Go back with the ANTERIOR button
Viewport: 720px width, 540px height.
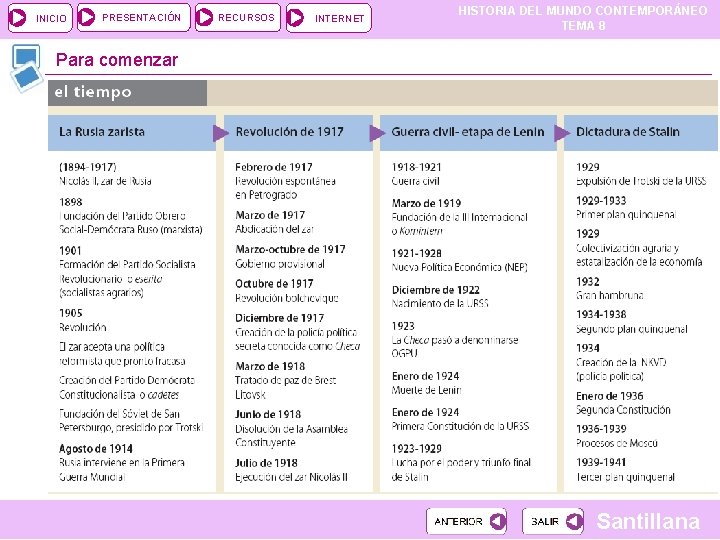[x=466, y=521]
